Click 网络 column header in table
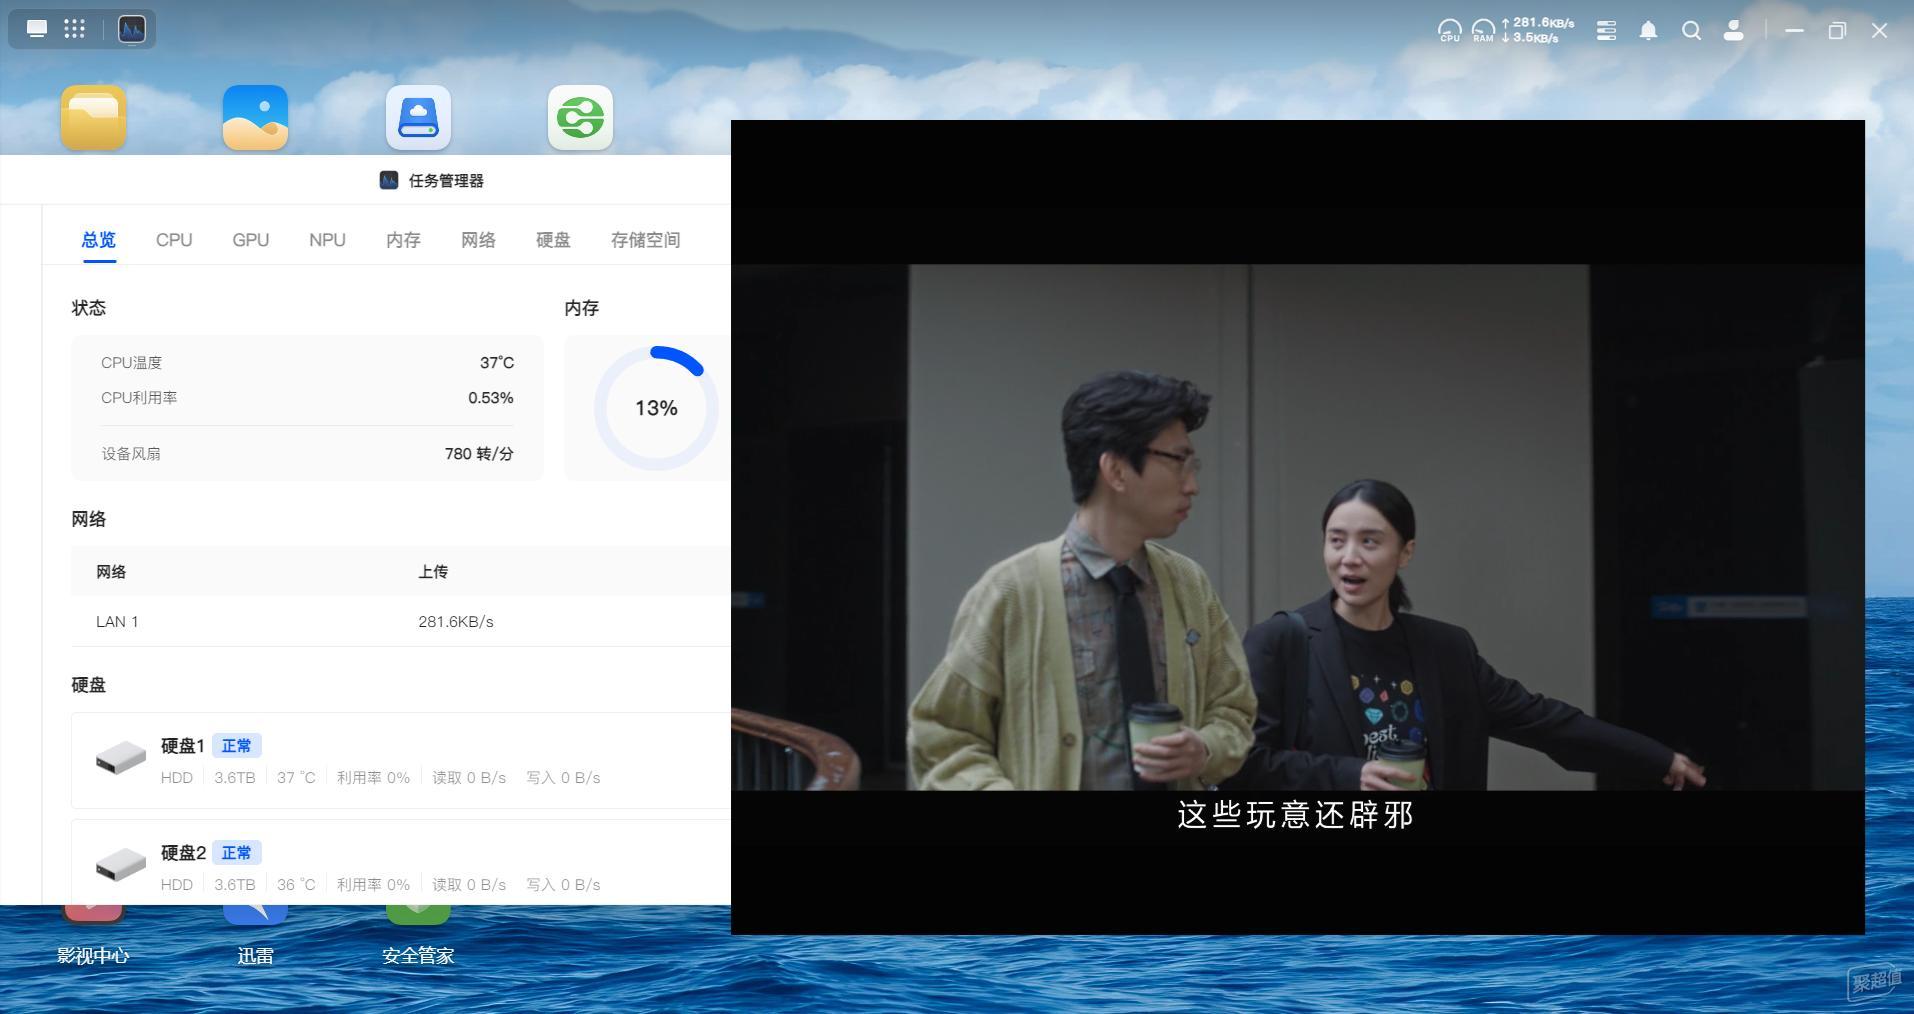This screenshot has width=1914, height=1014. click(x=111, y=572)
